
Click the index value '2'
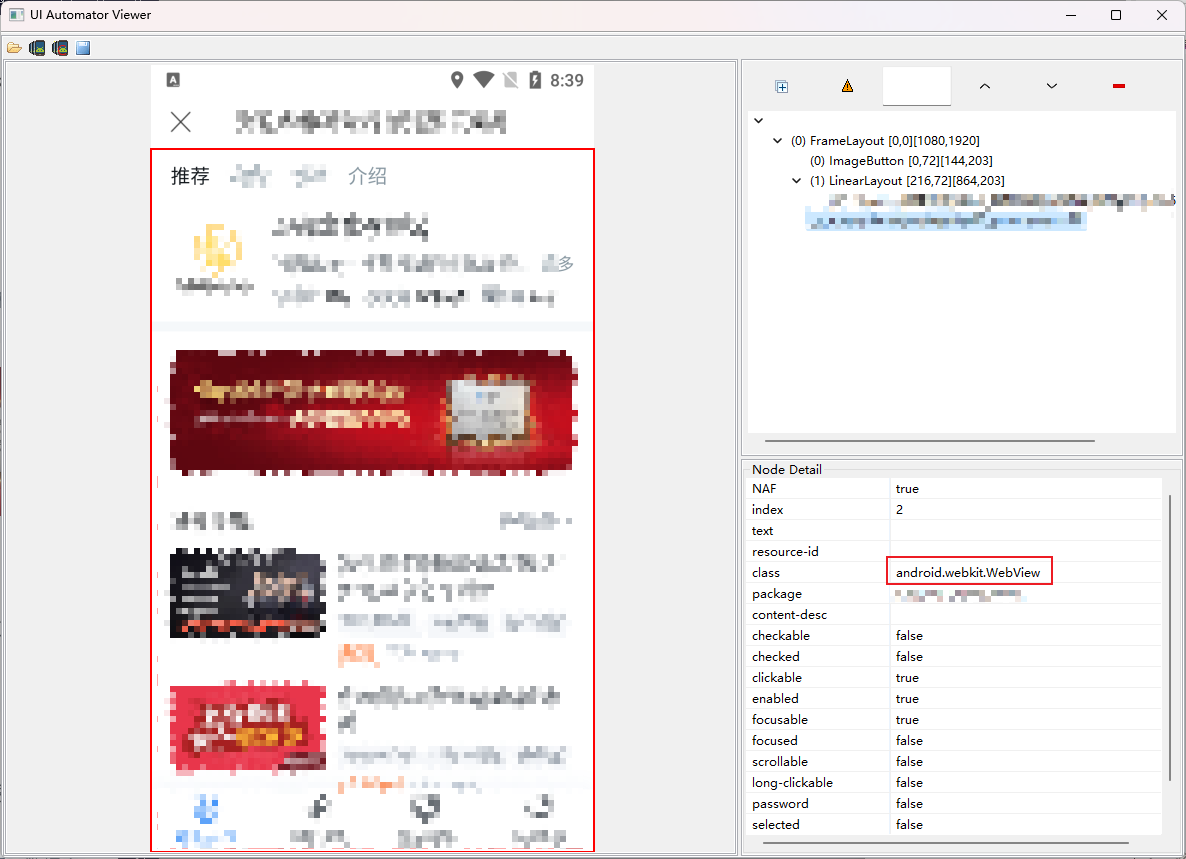(899, 510)
